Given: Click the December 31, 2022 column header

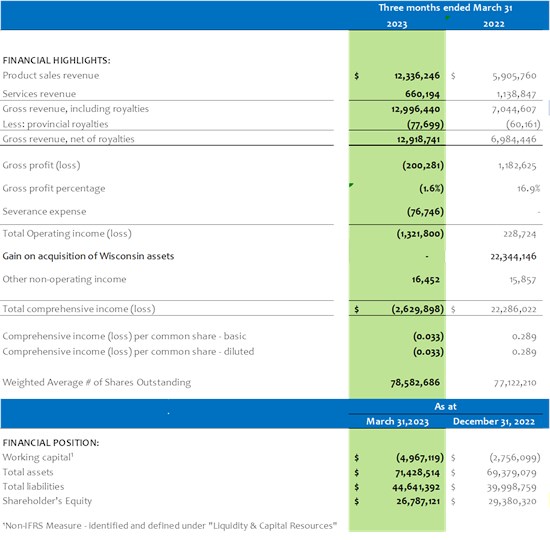Looking at the screenshot, I should point(494,421).
